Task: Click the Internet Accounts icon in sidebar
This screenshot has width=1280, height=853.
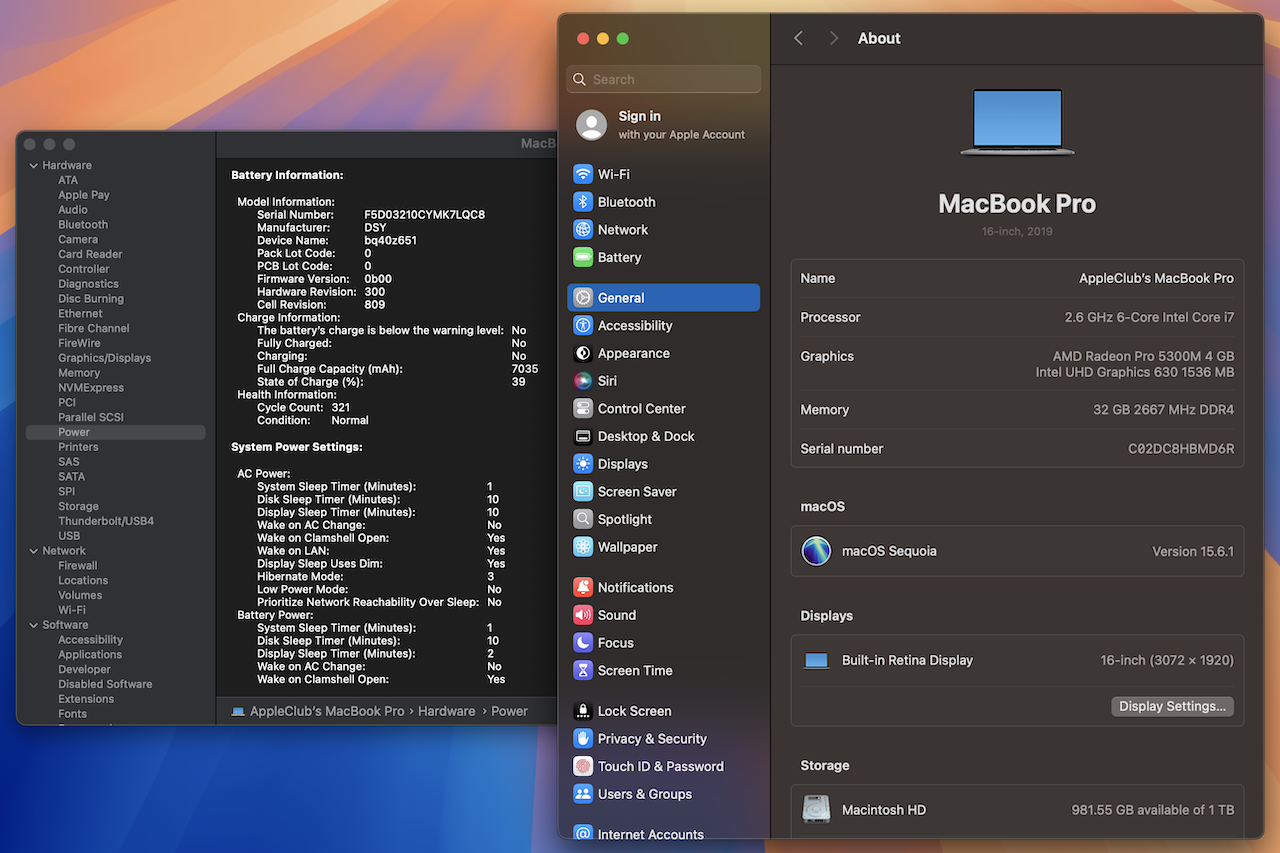Action: pyautogui.click(x=583, y=834)
